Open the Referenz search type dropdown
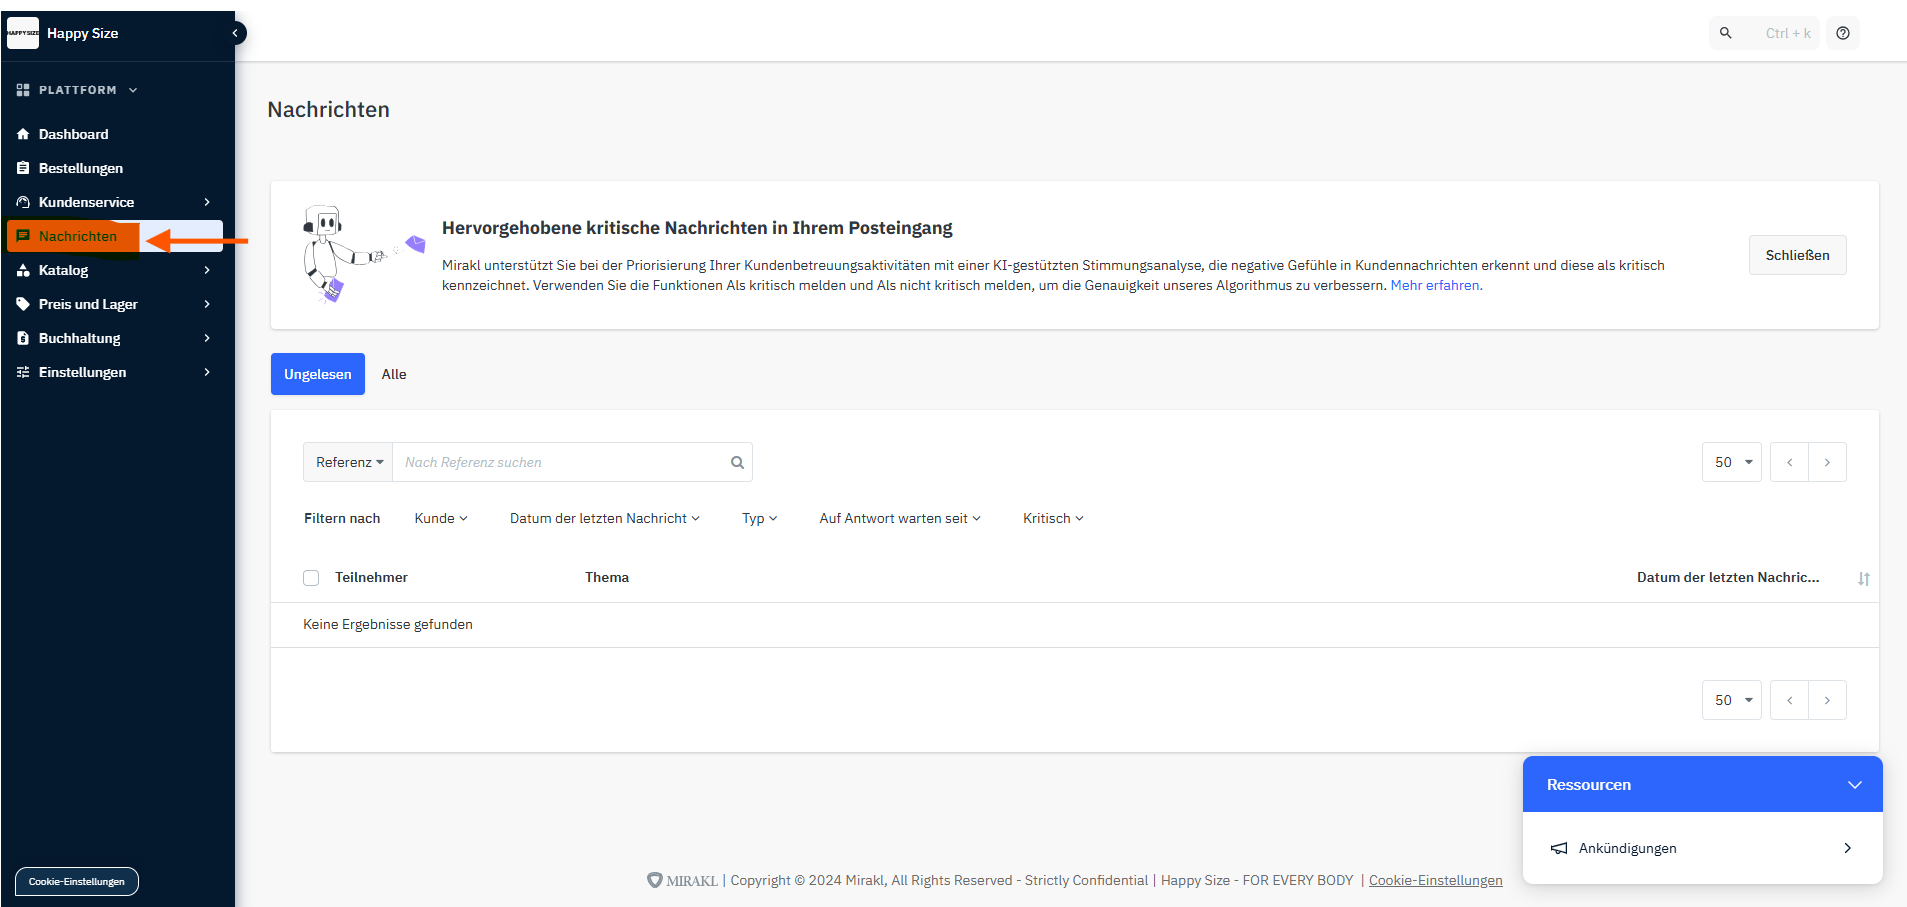The height and width of the screenshot is (907, 1907). [x=348, y=462]
